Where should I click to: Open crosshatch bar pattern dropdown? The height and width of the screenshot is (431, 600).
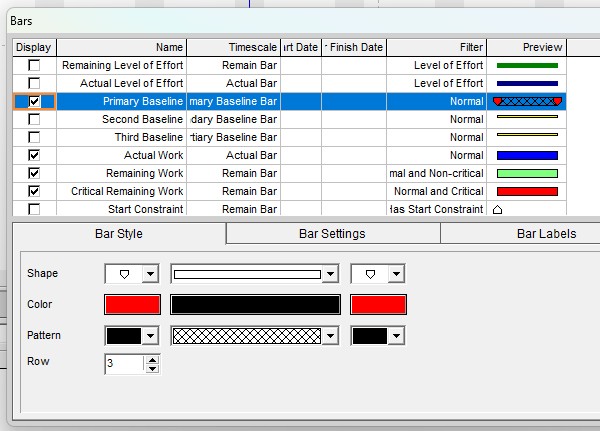pyautogui.click(x=330, y=336)
